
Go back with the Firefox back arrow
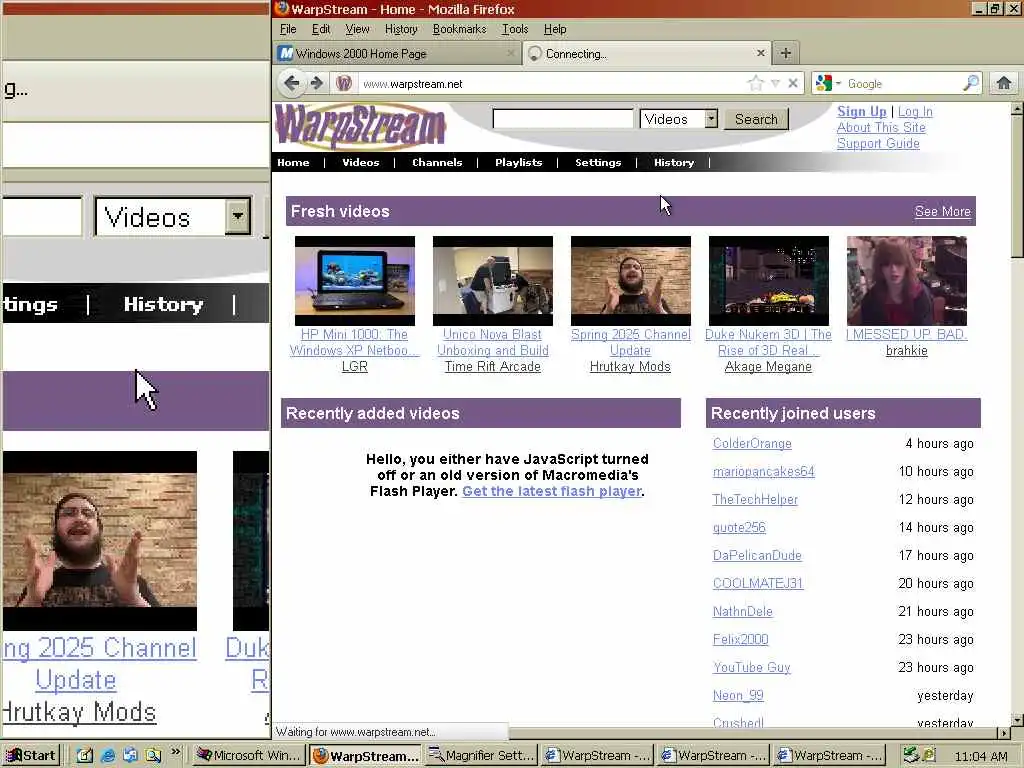(292, 84)
